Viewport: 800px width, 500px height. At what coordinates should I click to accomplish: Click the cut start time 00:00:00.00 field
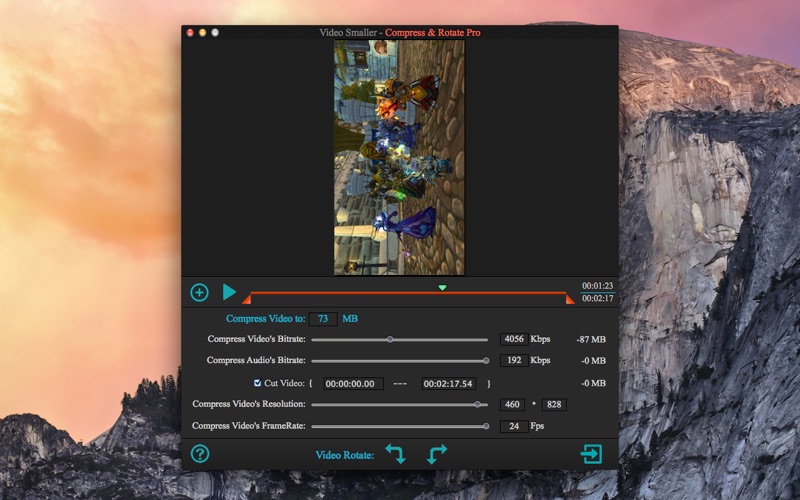(x=354, y=384)
